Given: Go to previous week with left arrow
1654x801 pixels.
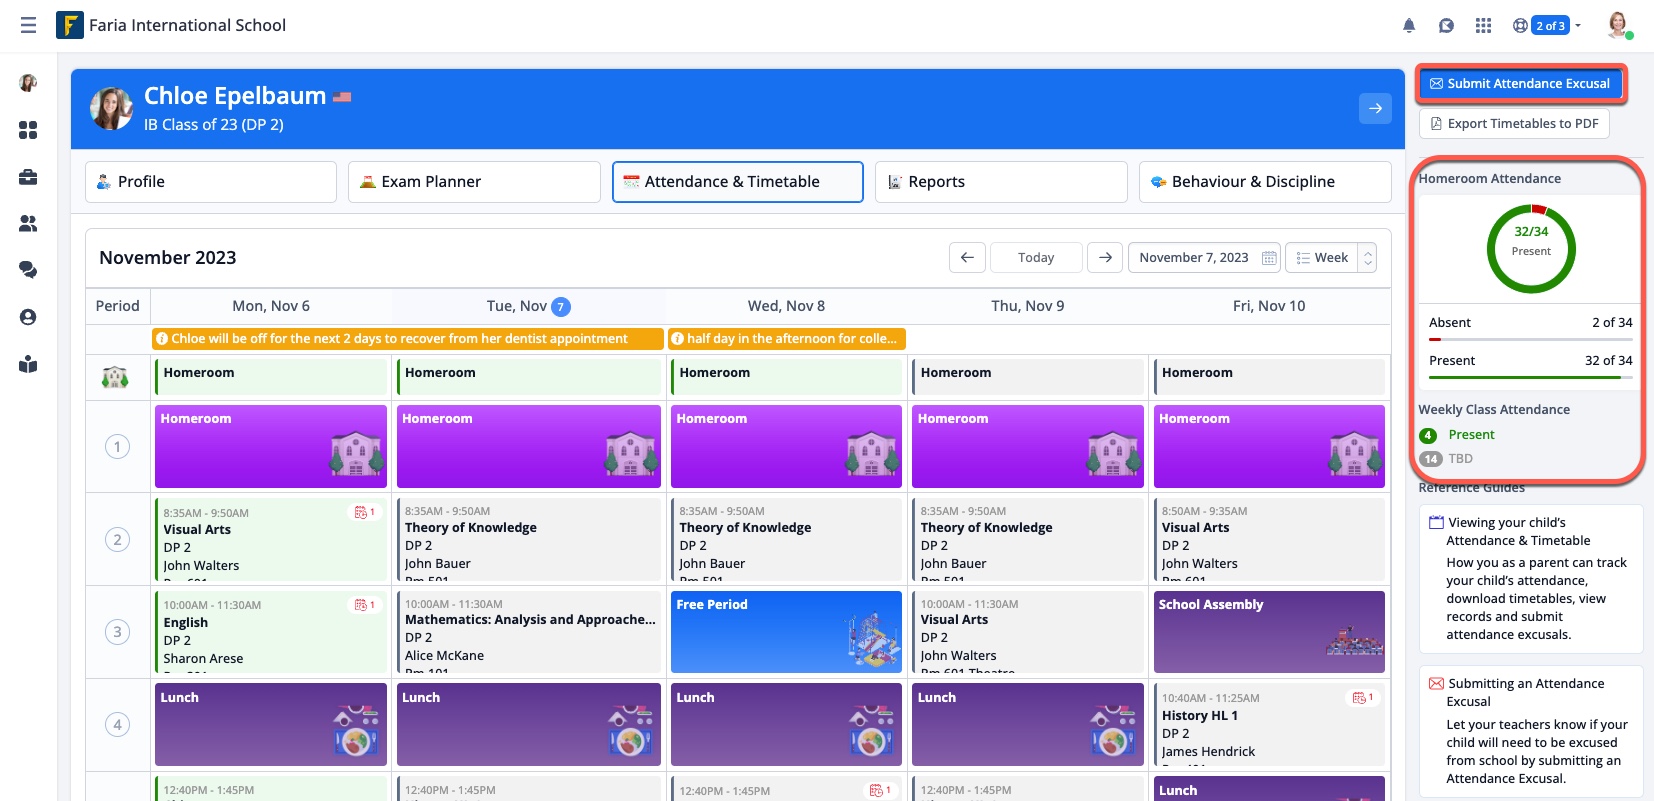Looking at the screenshot, I should coord(967,258).
